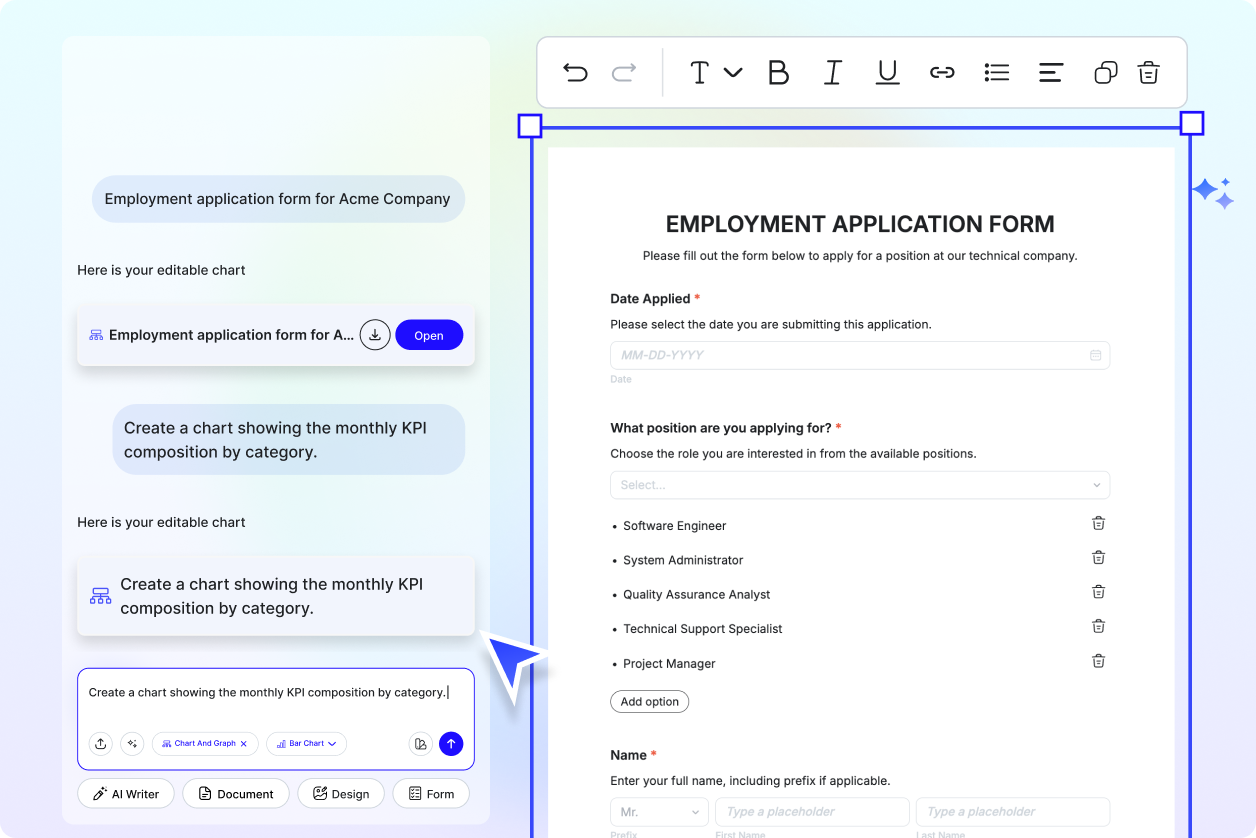Image resolution: width=1256 pixels, height=838 pixels.
Task: Open the Employment application form card
Action: 429,335
